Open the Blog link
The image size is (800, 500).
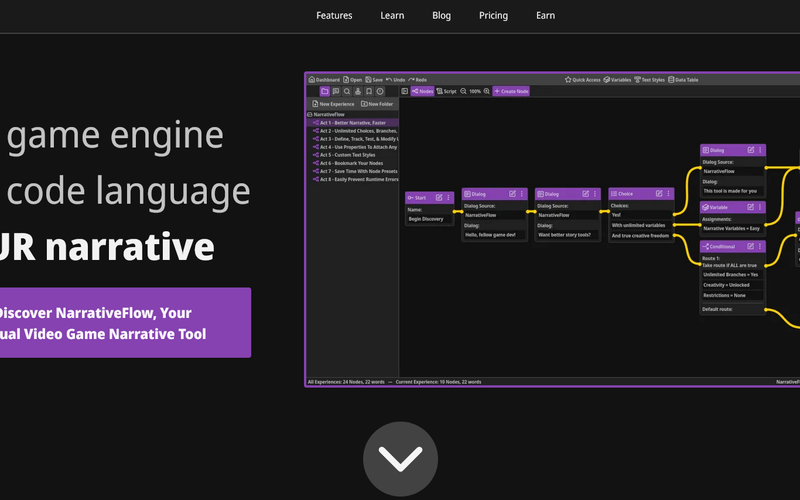click(x=441, y=15)
